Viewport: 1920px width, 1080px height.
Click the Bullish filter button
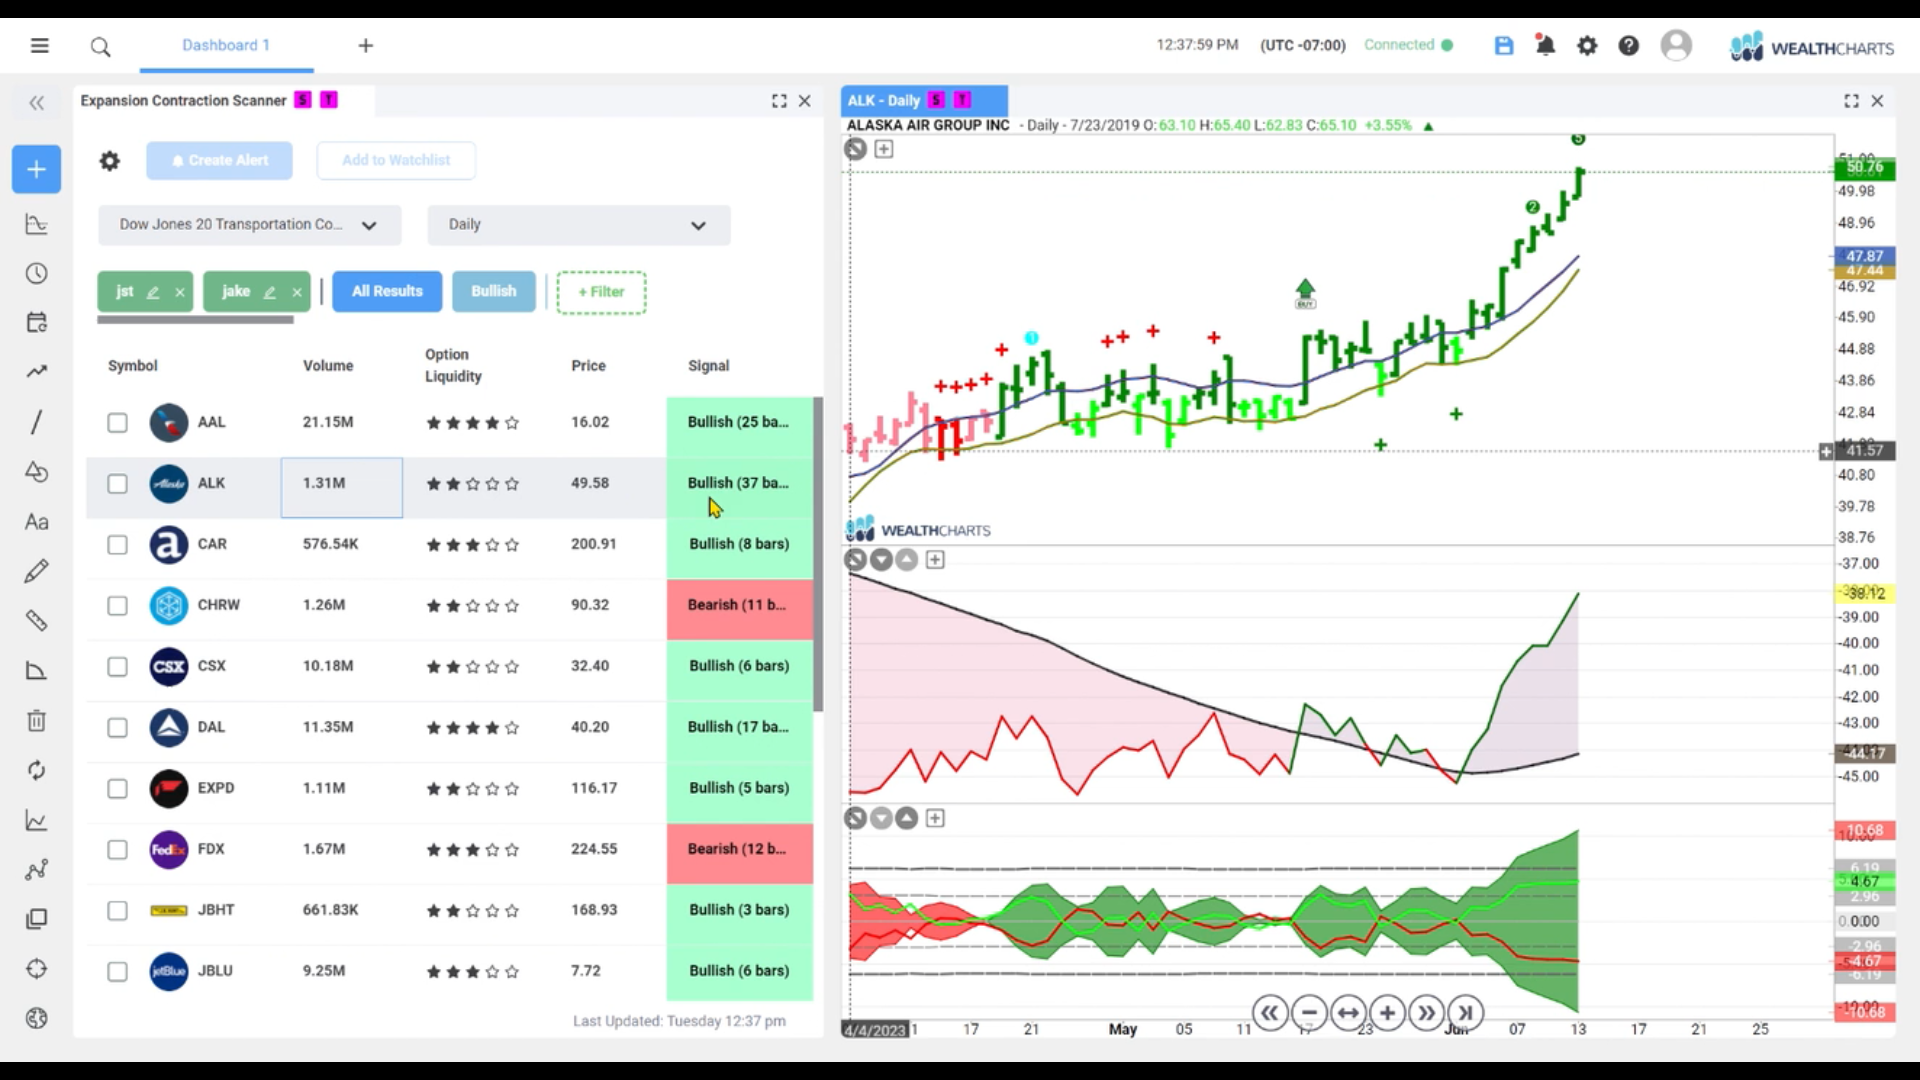click(494, 292)
